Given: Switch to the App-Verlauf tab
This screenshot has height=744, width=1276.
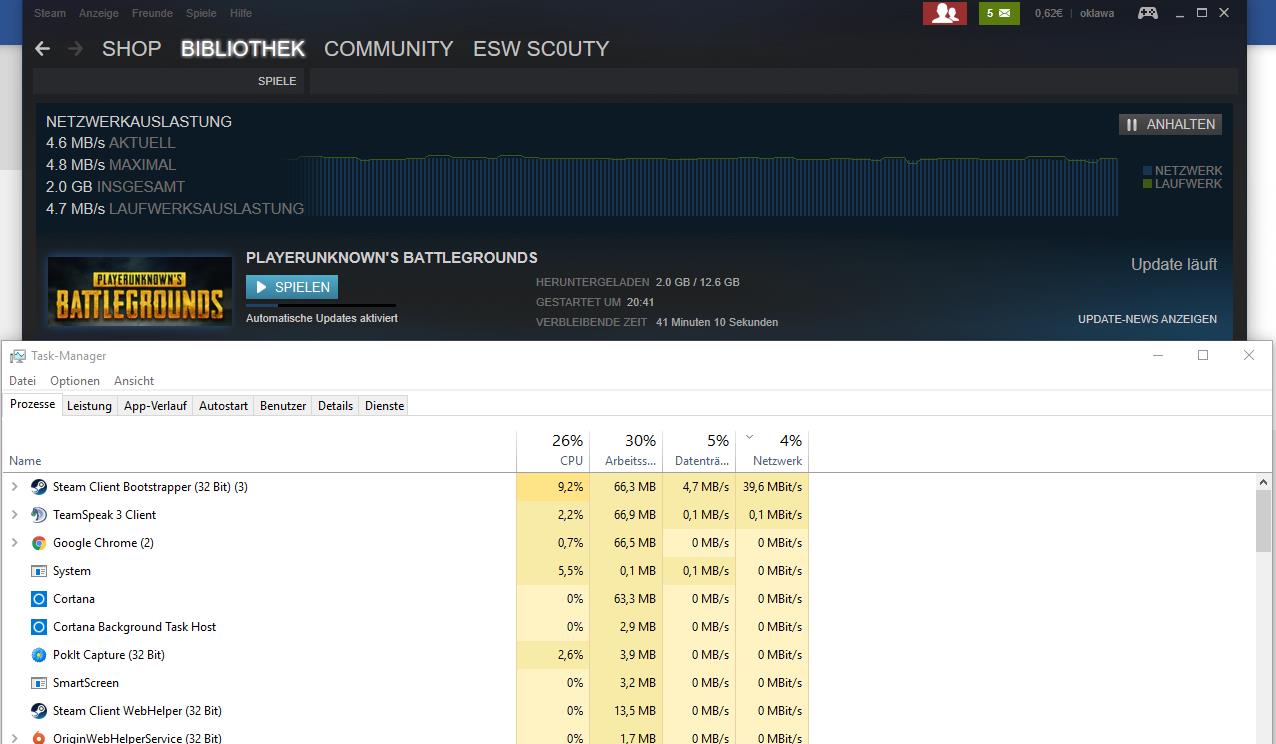Looking at the screenshot, I should click(155, 405).
